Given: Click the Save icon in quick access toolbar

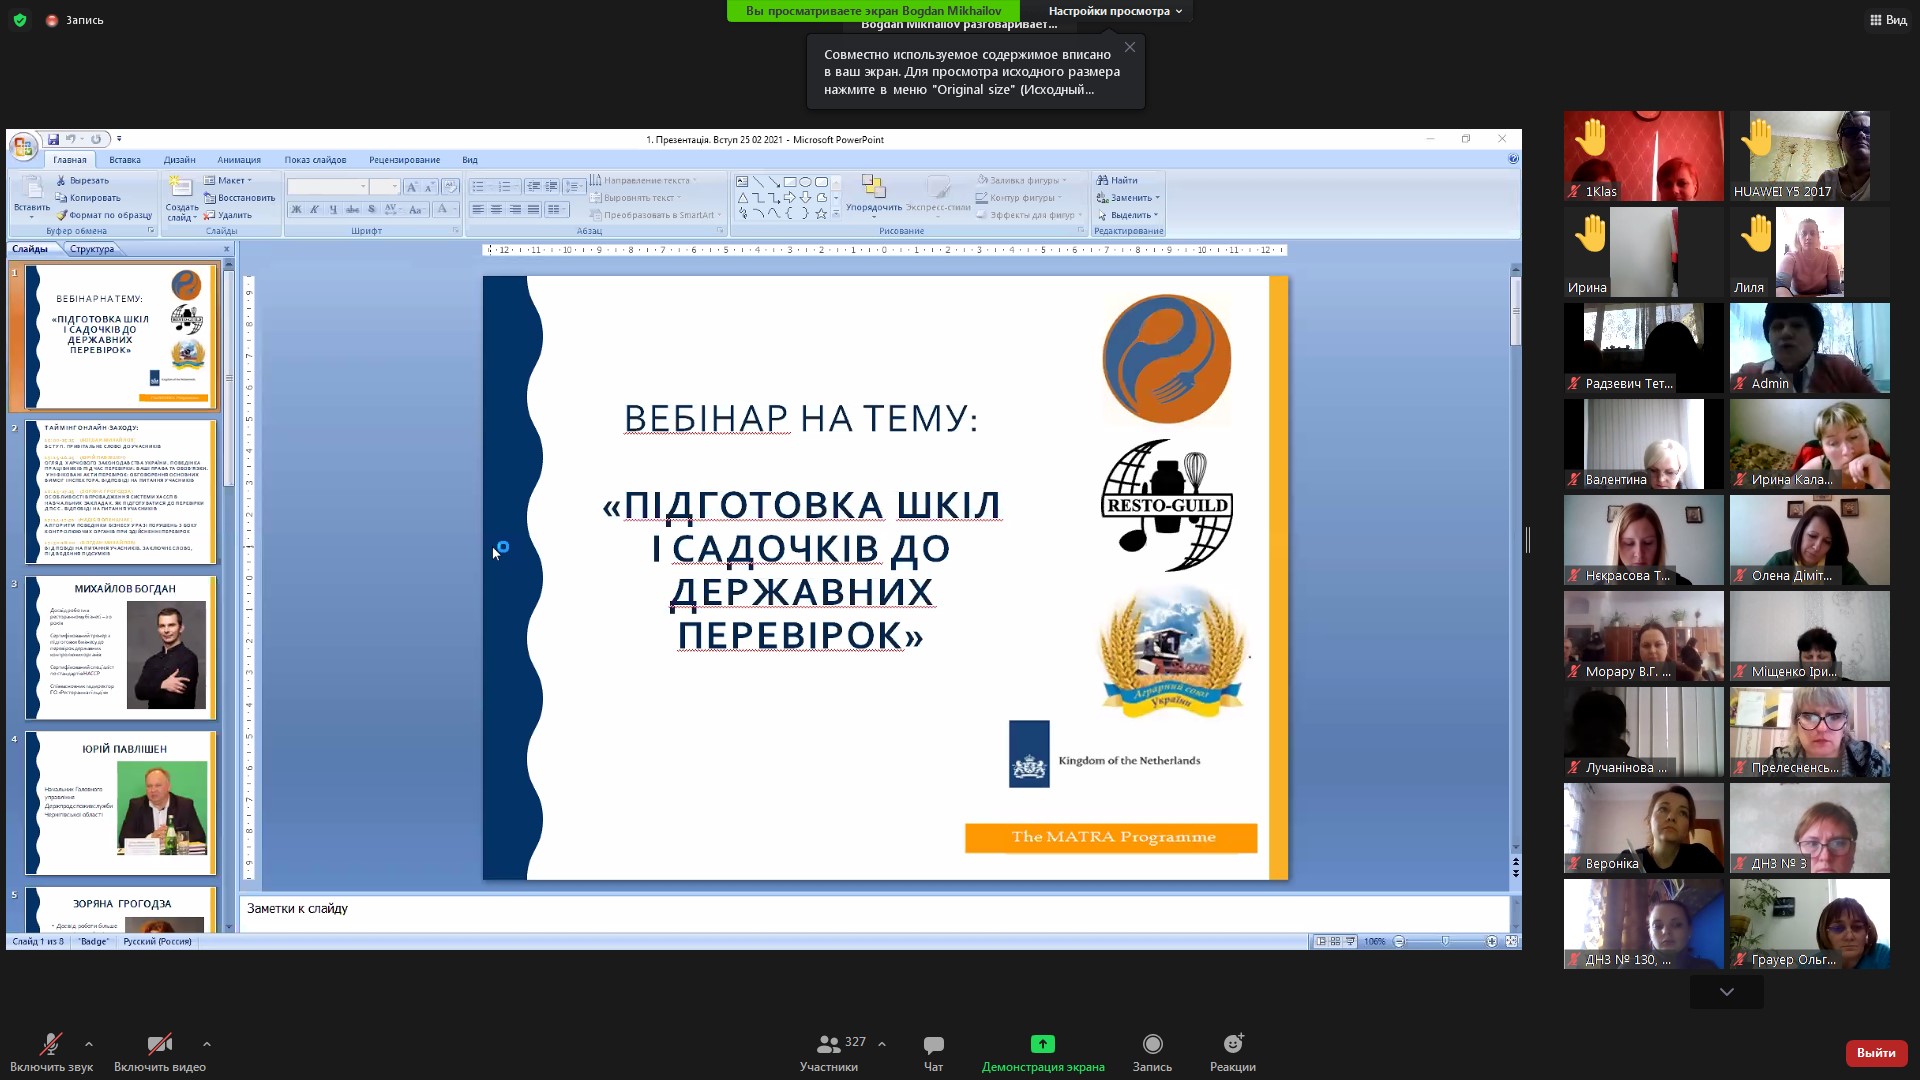Looking at the screenshot, I should coord(53,140).
